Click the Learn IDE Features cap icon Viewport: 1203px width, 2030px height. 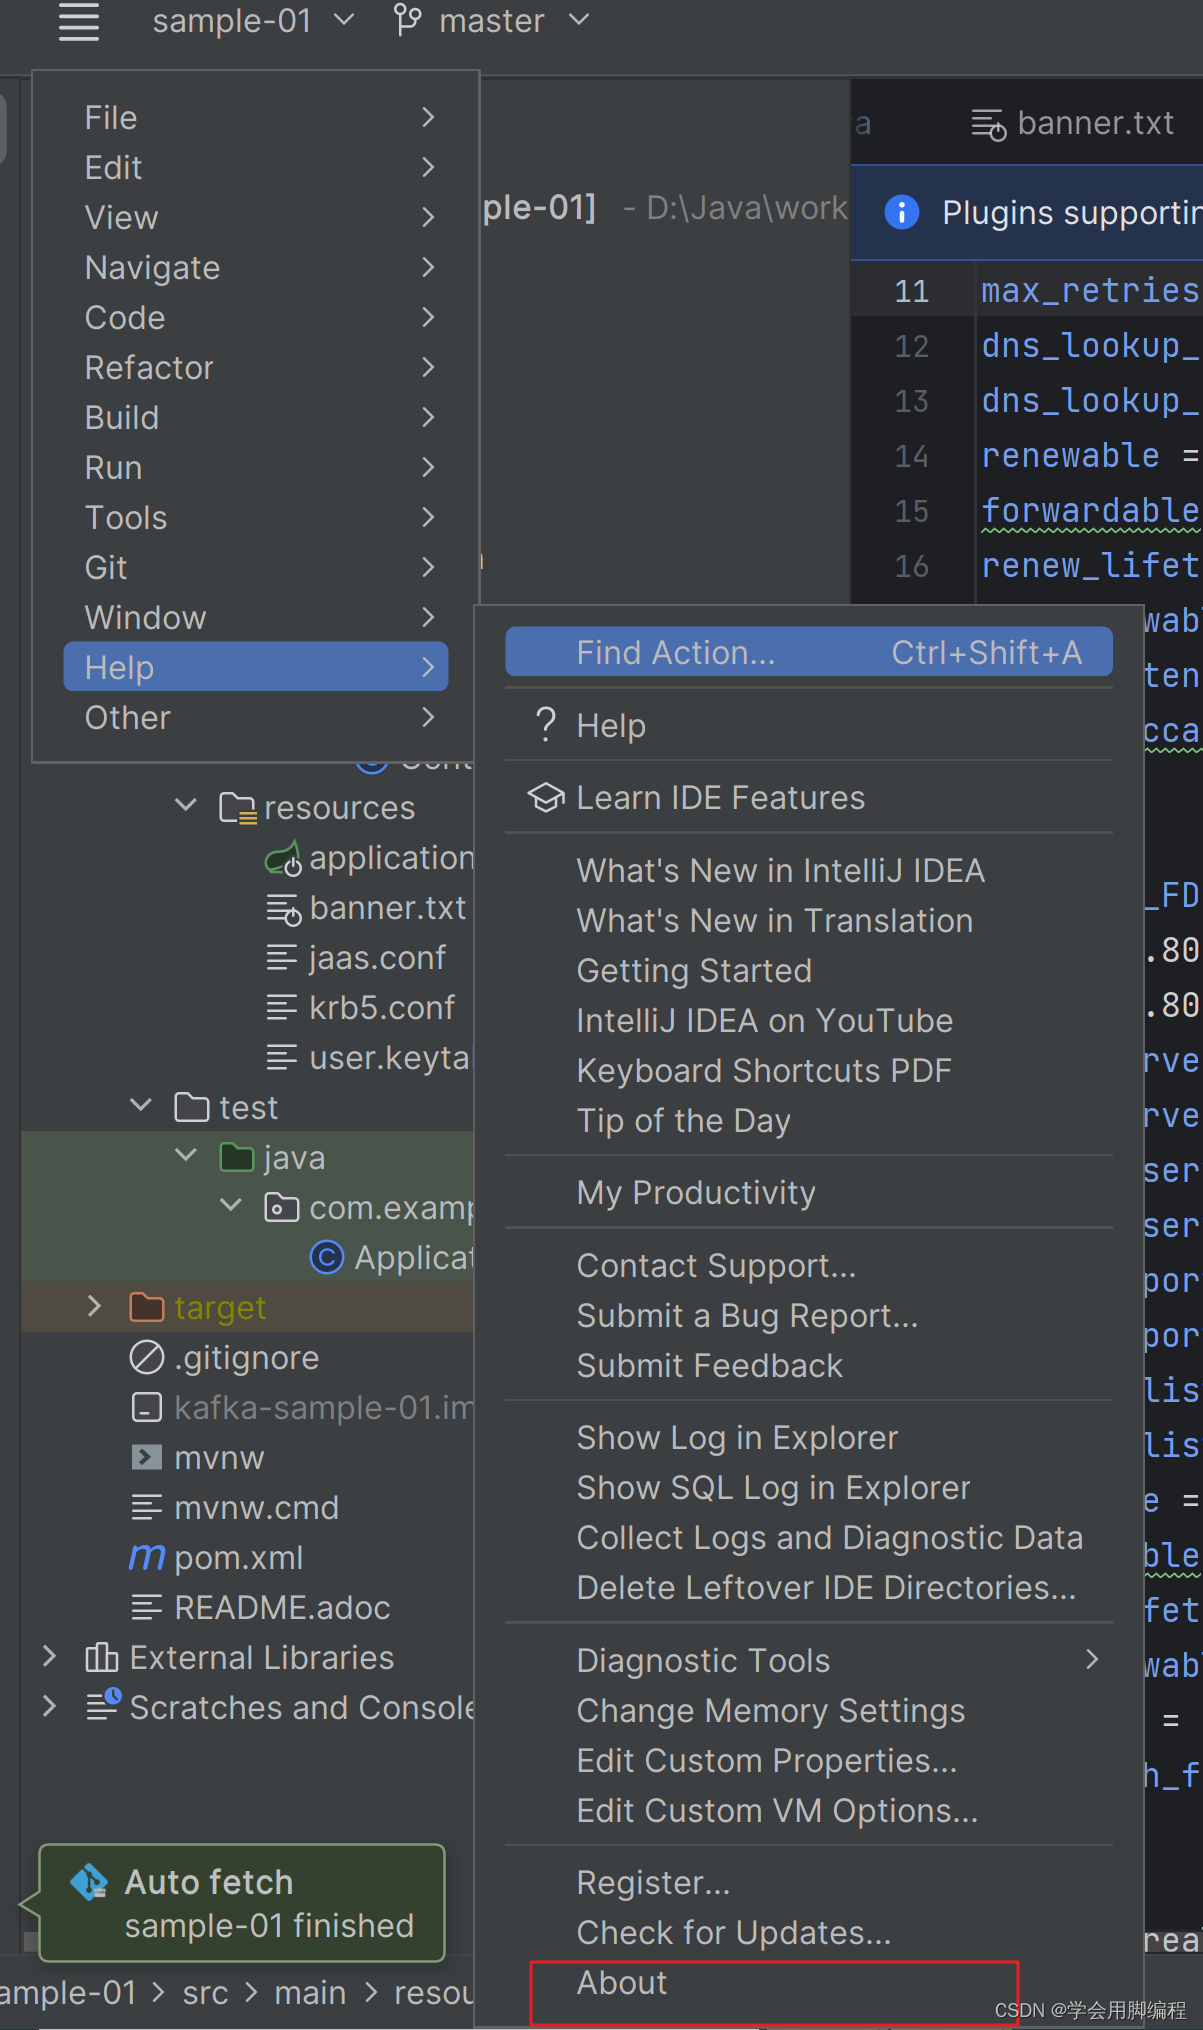(x=546, y=797)
